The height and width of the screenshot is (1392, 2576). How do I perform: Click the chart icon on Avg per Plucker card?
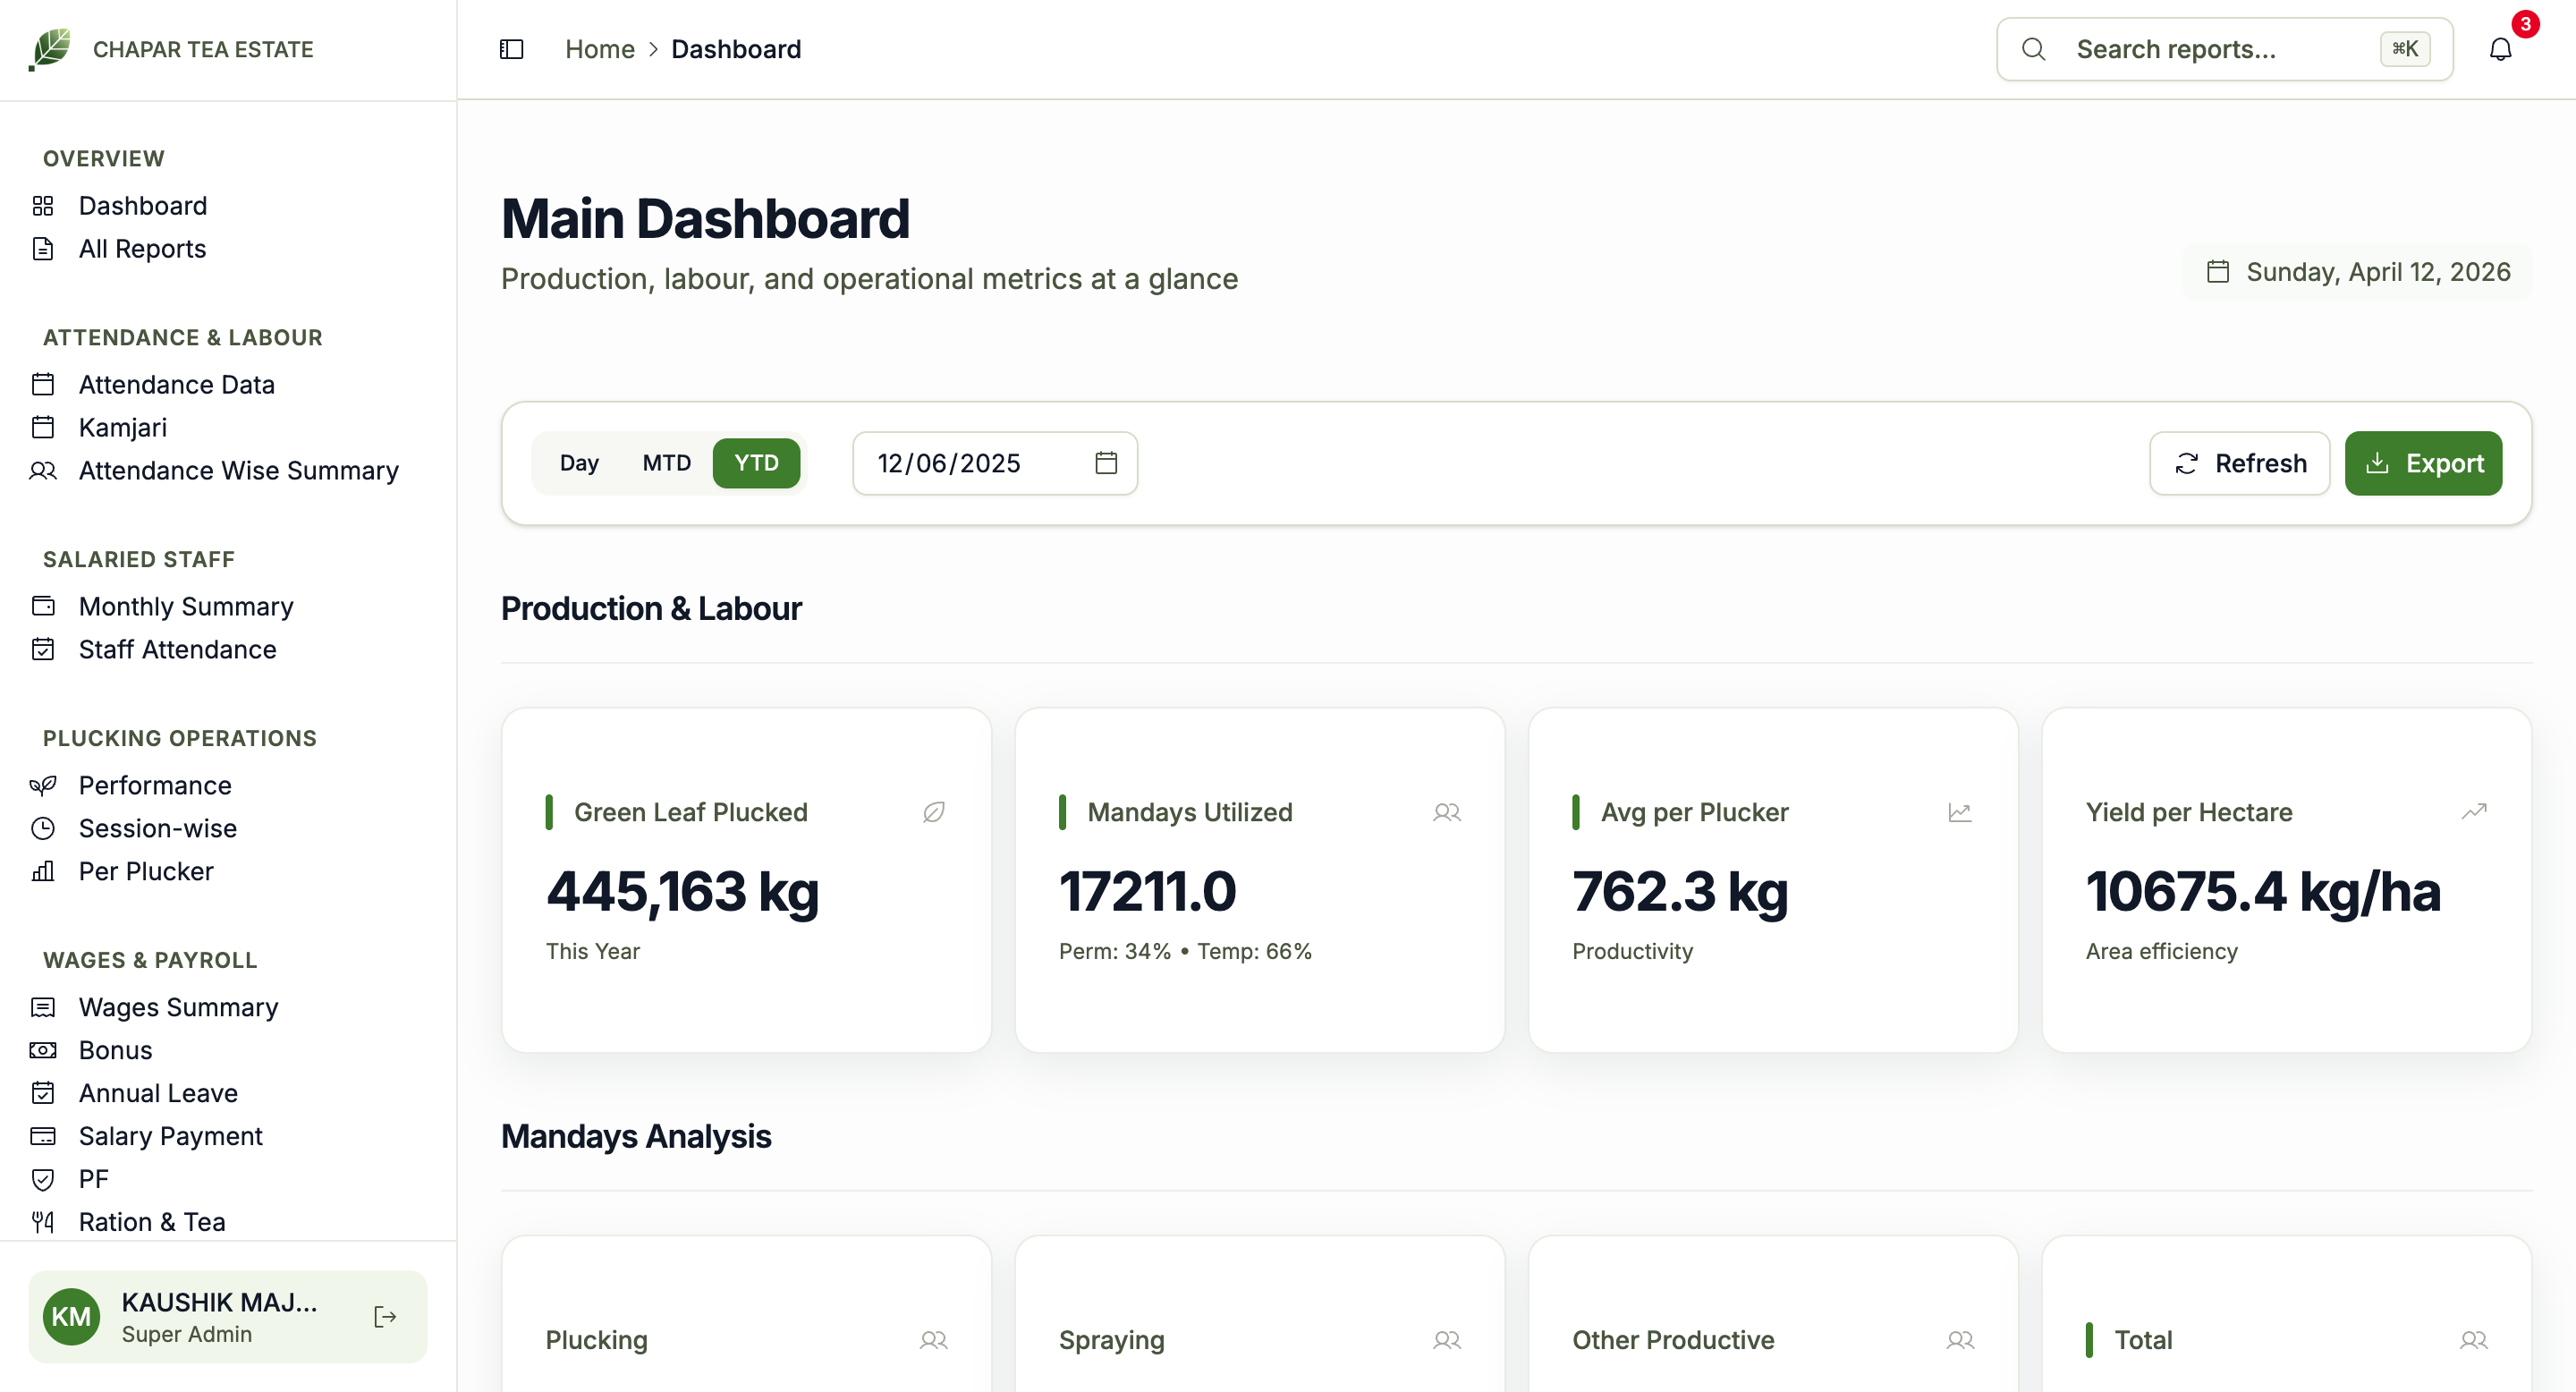click(1960, 812)
